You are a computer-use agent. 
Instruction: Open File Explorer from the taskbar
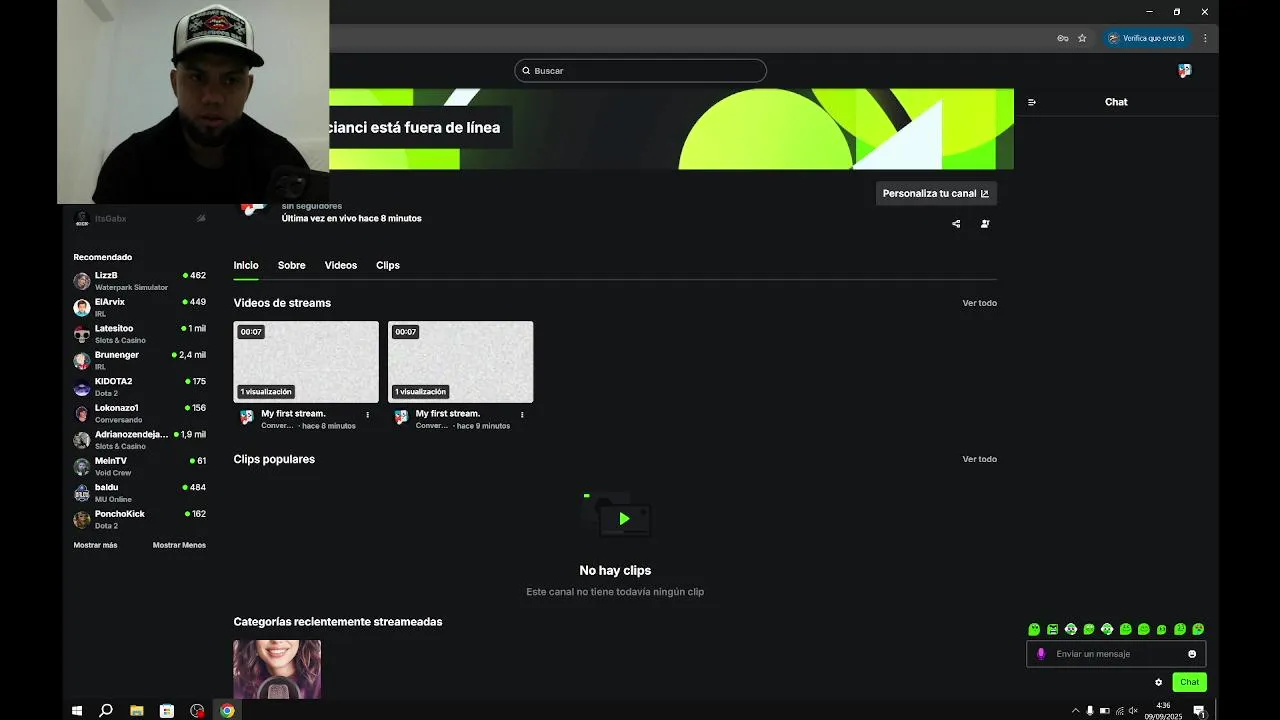click(137, 711)
